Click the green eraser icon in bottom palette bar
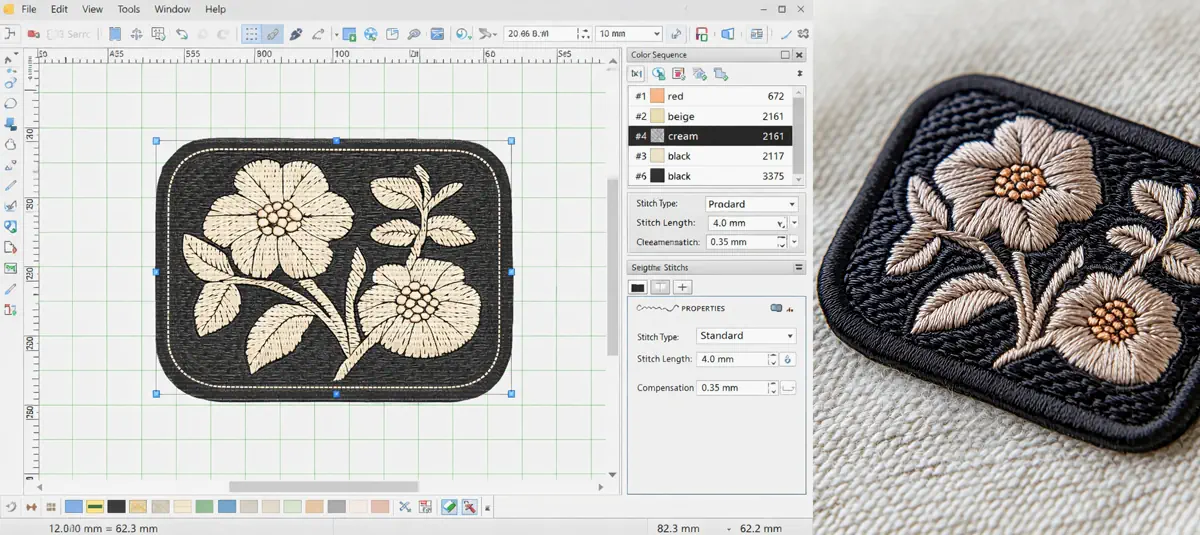The height and width of the screenshot is (535, 1200). pos(449,507)
